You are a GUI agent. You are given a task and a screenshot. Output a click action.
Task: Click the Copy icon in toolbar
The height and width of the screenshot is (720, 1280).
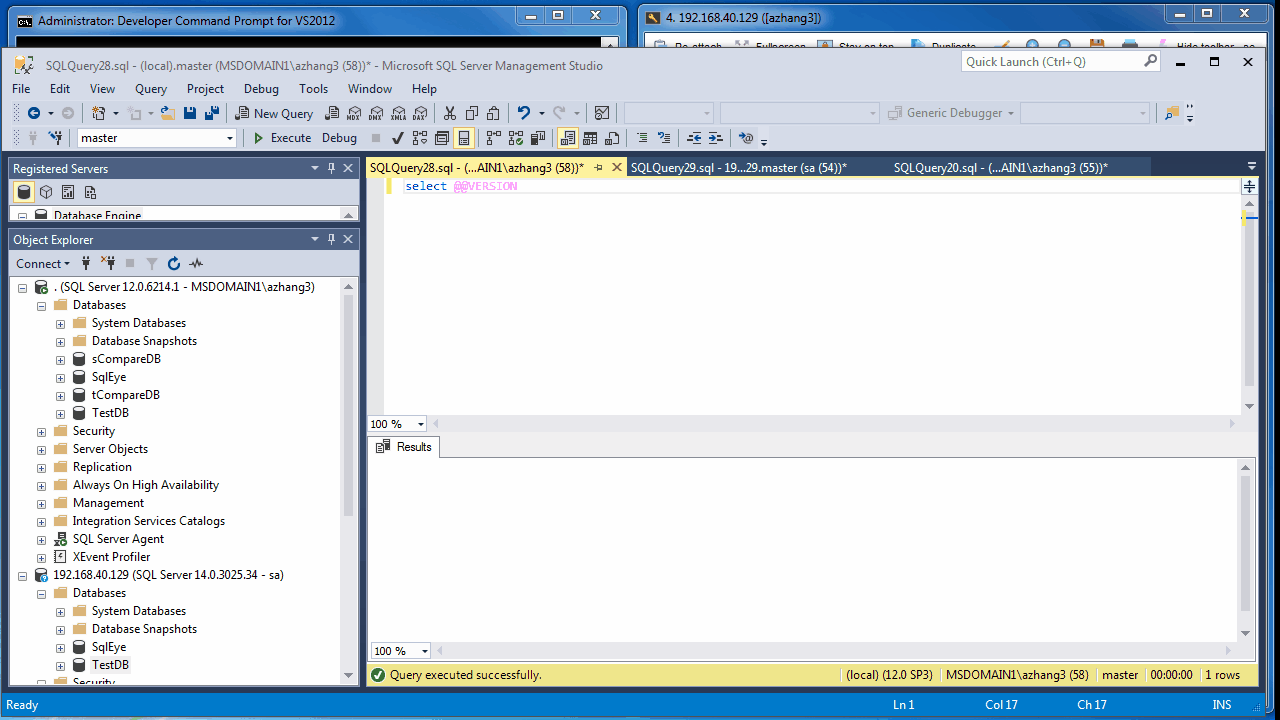(472, 113)
